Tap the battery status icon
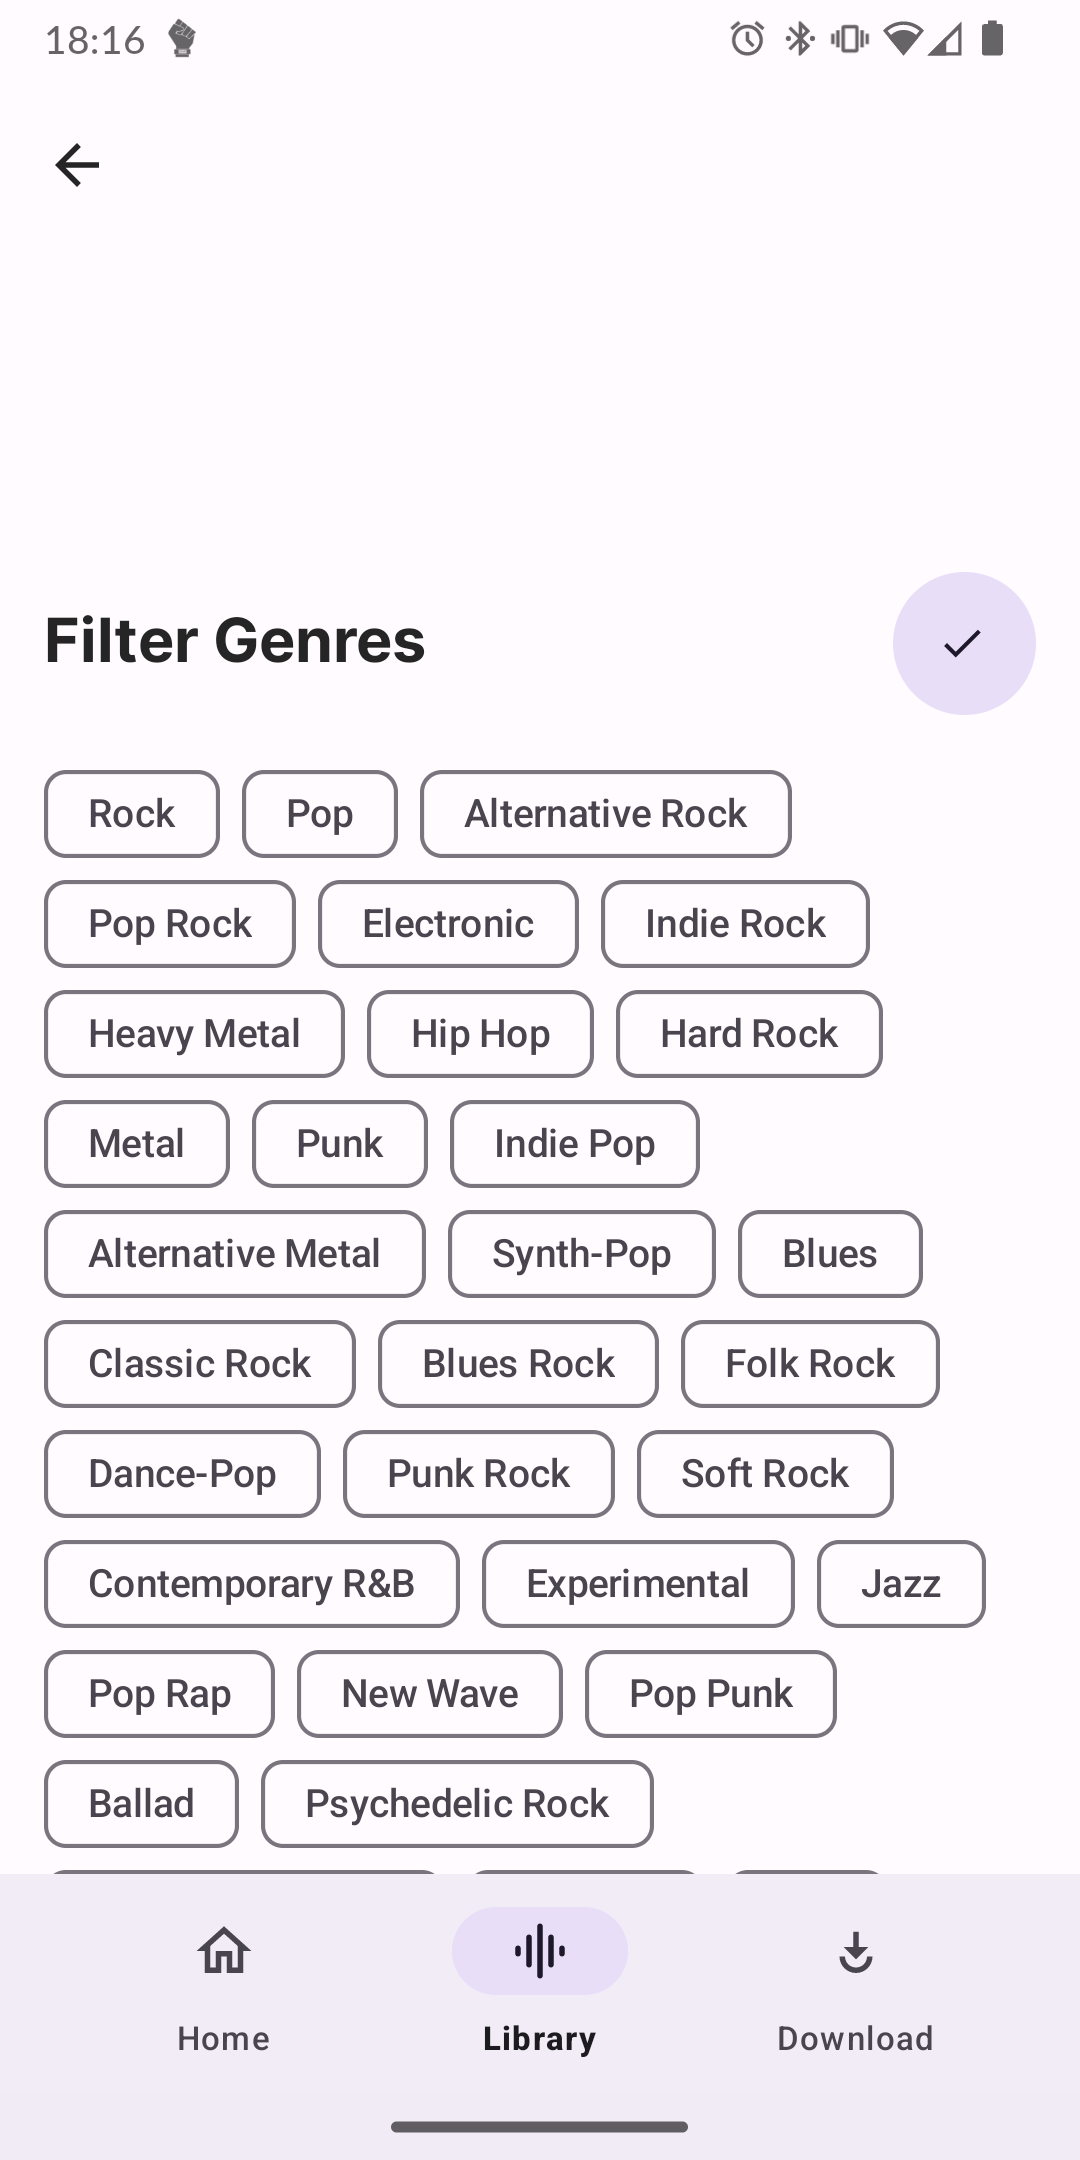Screen dimensions: 1080x2160 (x=992, y=39)
